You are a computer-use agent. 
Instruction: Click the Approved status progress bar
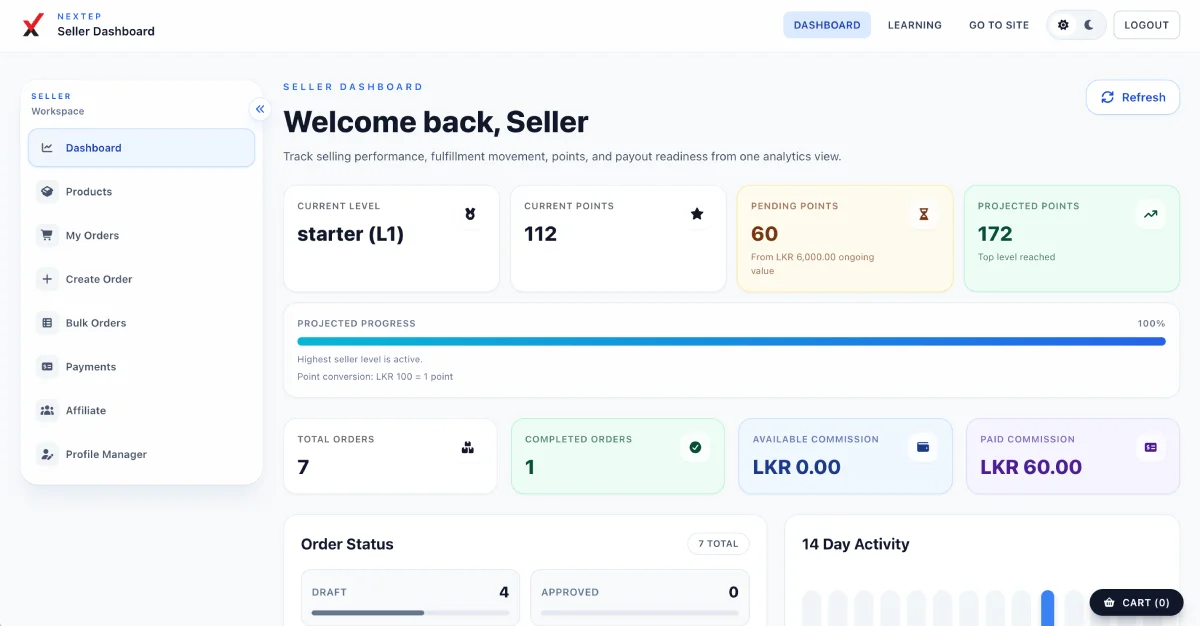click(640, 612)
